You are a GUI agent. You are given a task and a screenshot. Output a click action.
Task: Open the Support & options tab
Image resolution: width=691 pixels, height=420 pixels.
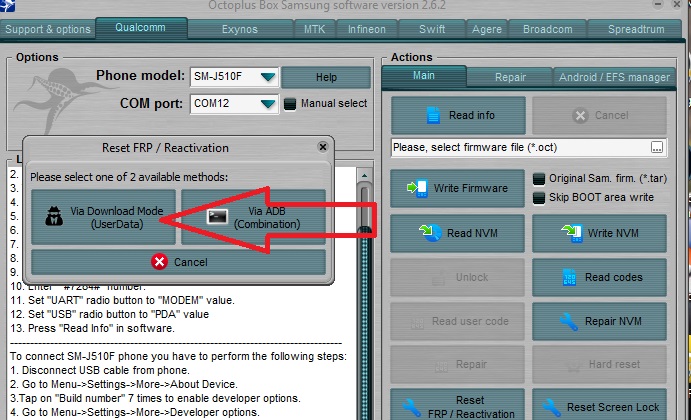tap(48, 29)
